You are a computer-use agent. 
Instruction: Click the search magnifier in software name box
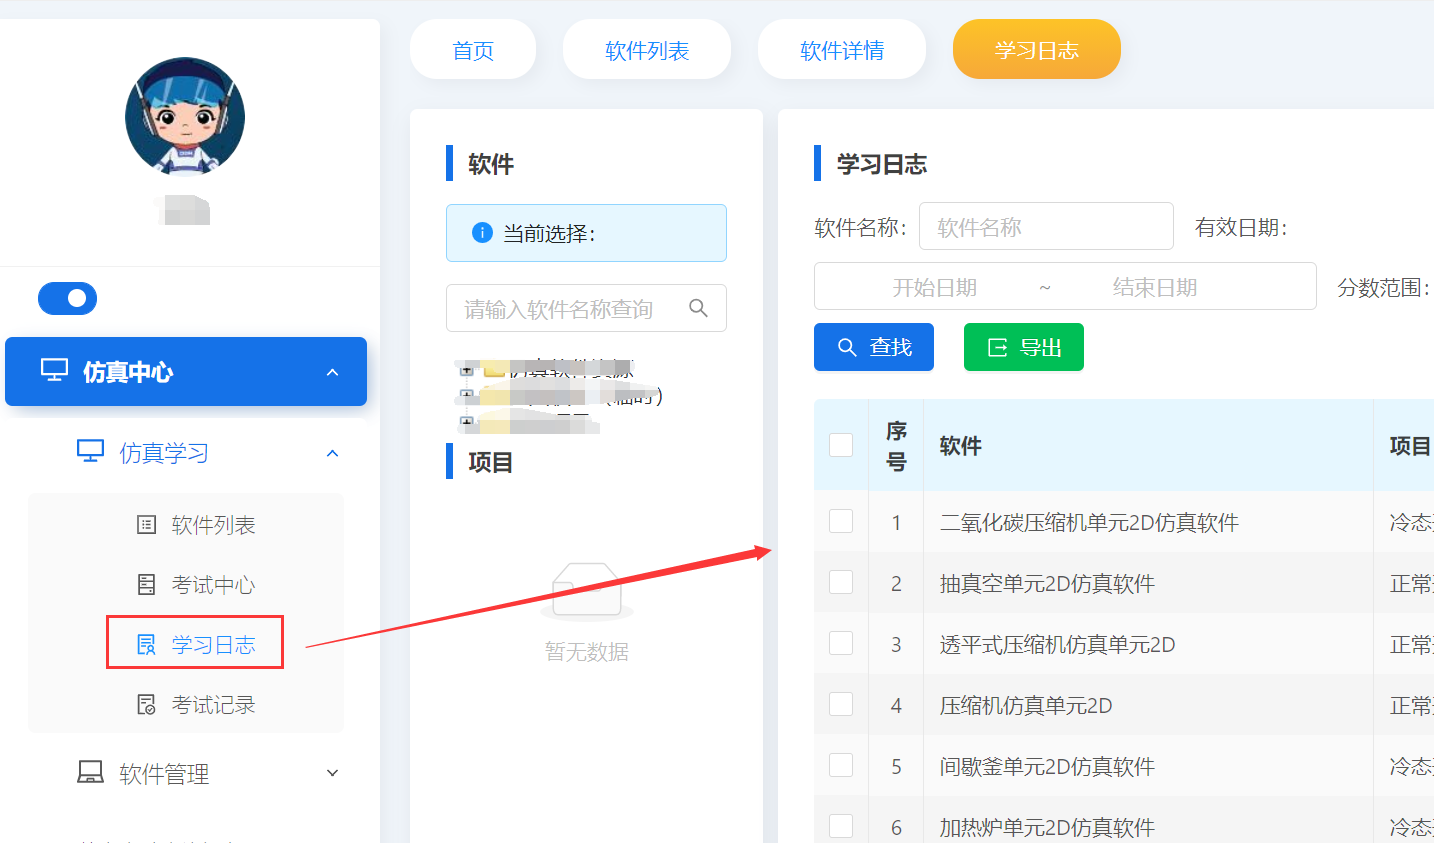click(698, 308)
